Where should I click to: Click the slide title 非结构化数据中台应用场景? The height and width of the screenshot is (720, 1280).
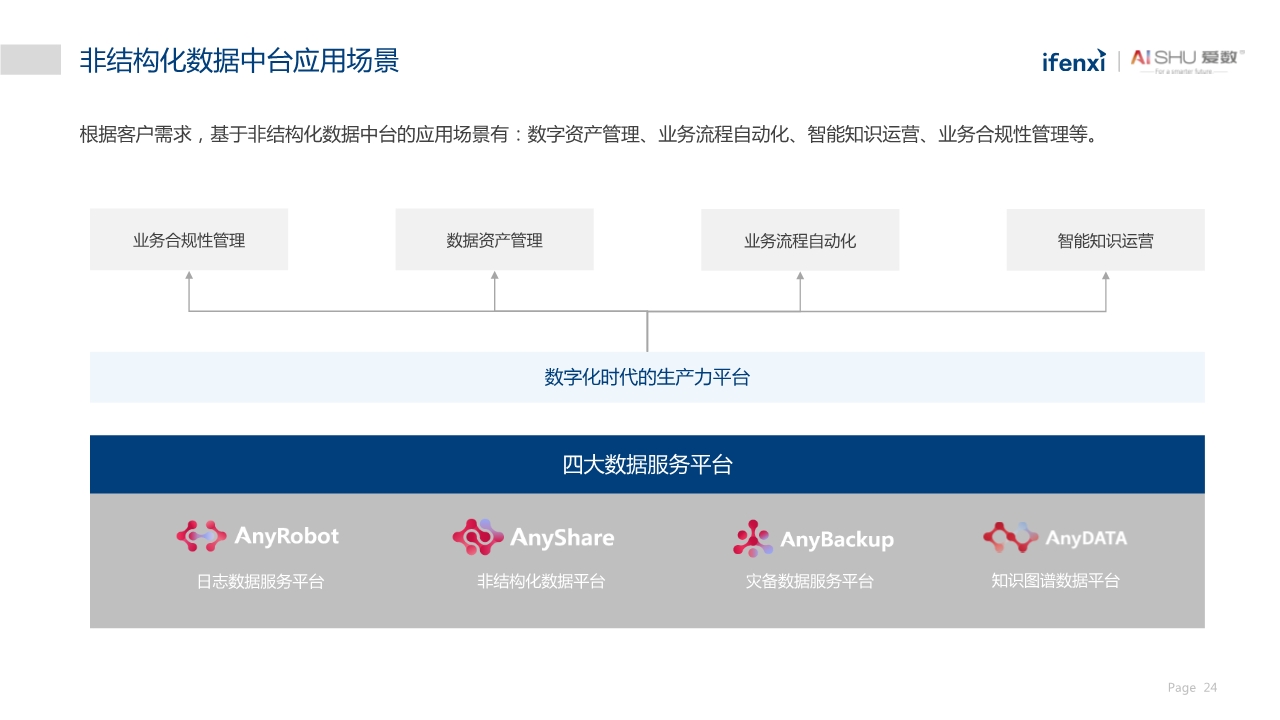pyautogui.click(x=240, y=60)
